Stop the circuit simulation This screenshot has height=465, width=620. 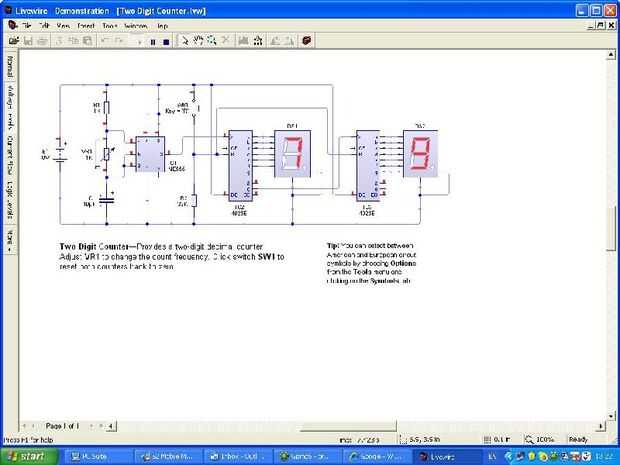pyautogui.click(x=166, y=42)
